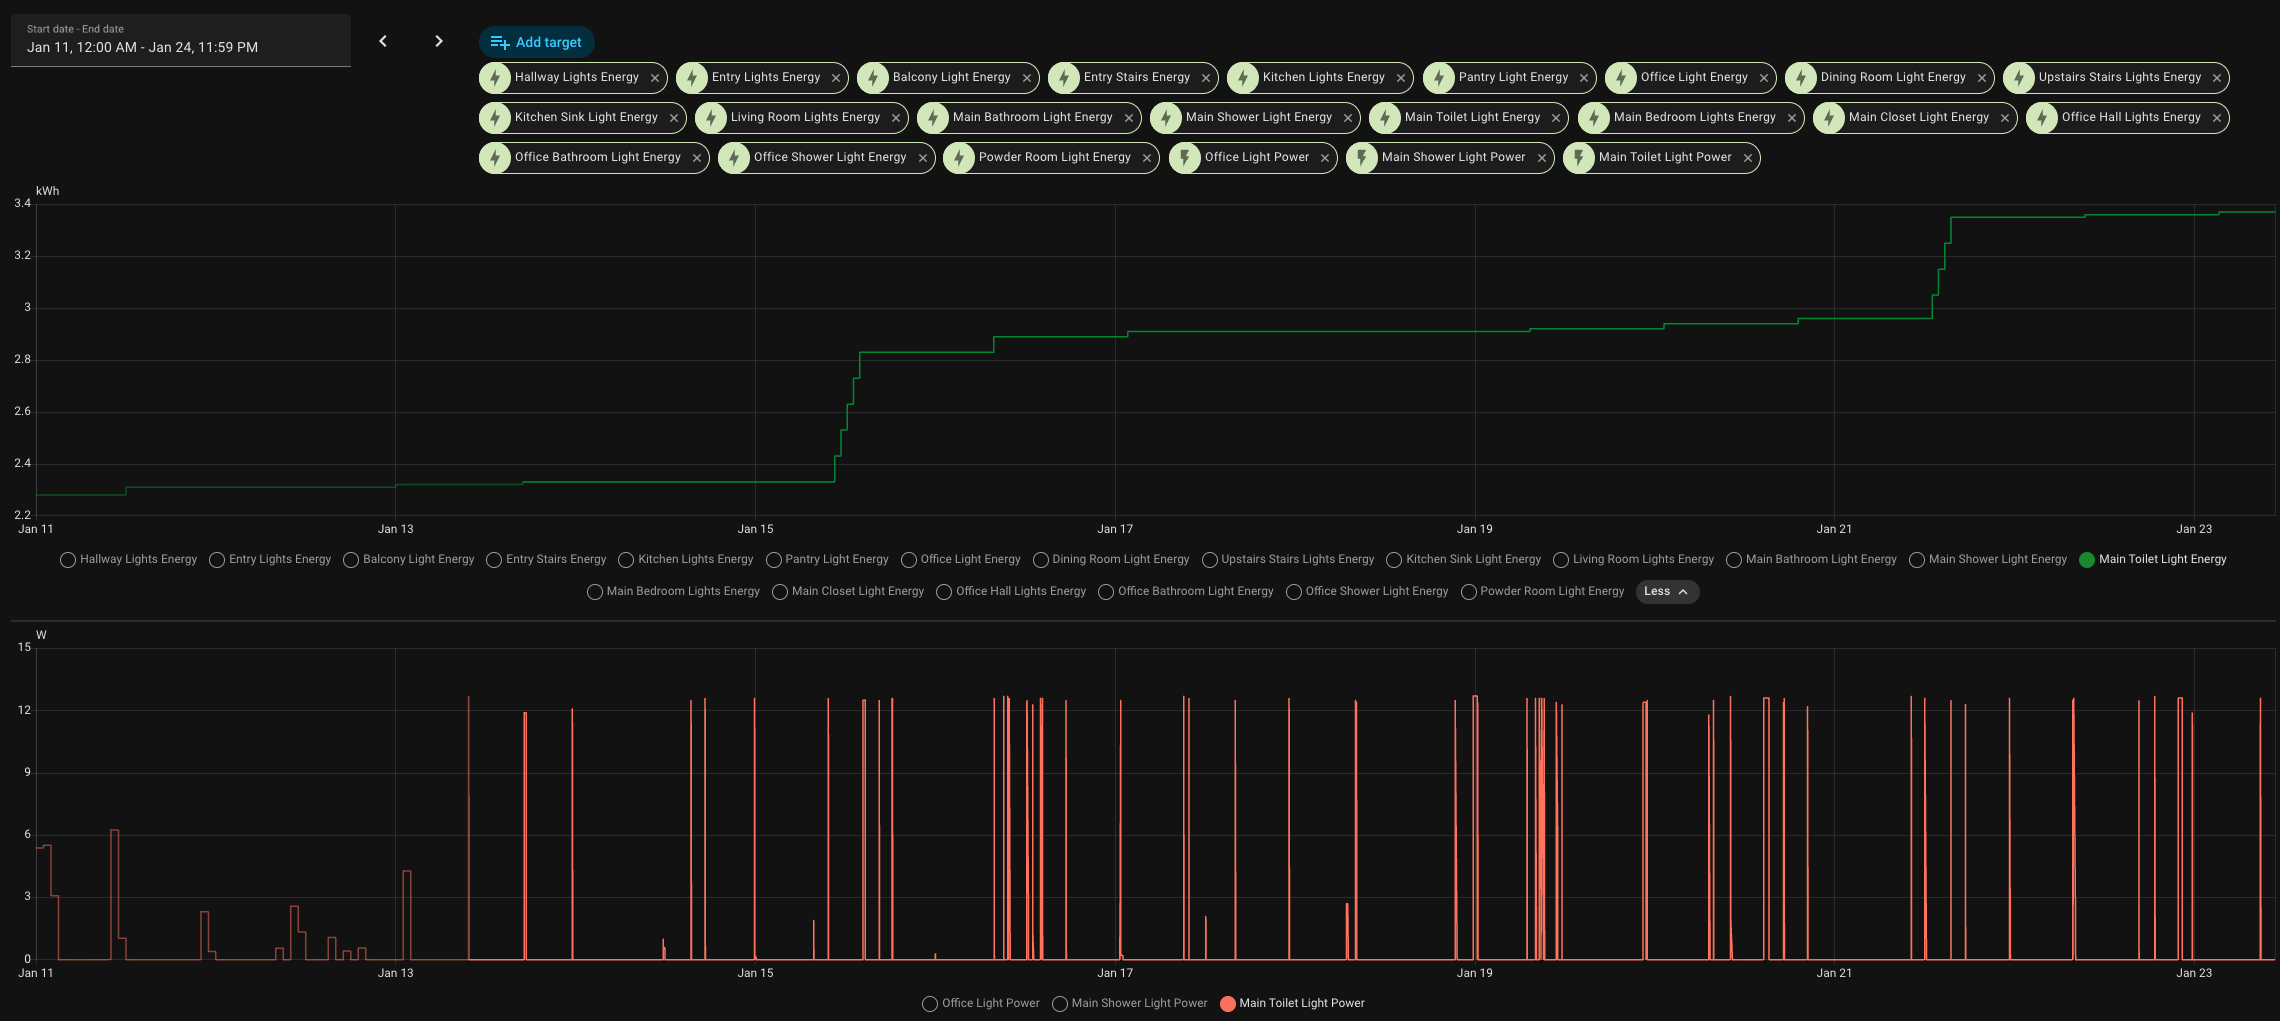Go to previous date range with left arrow
2280x1021 pixels.
[383, 41]
